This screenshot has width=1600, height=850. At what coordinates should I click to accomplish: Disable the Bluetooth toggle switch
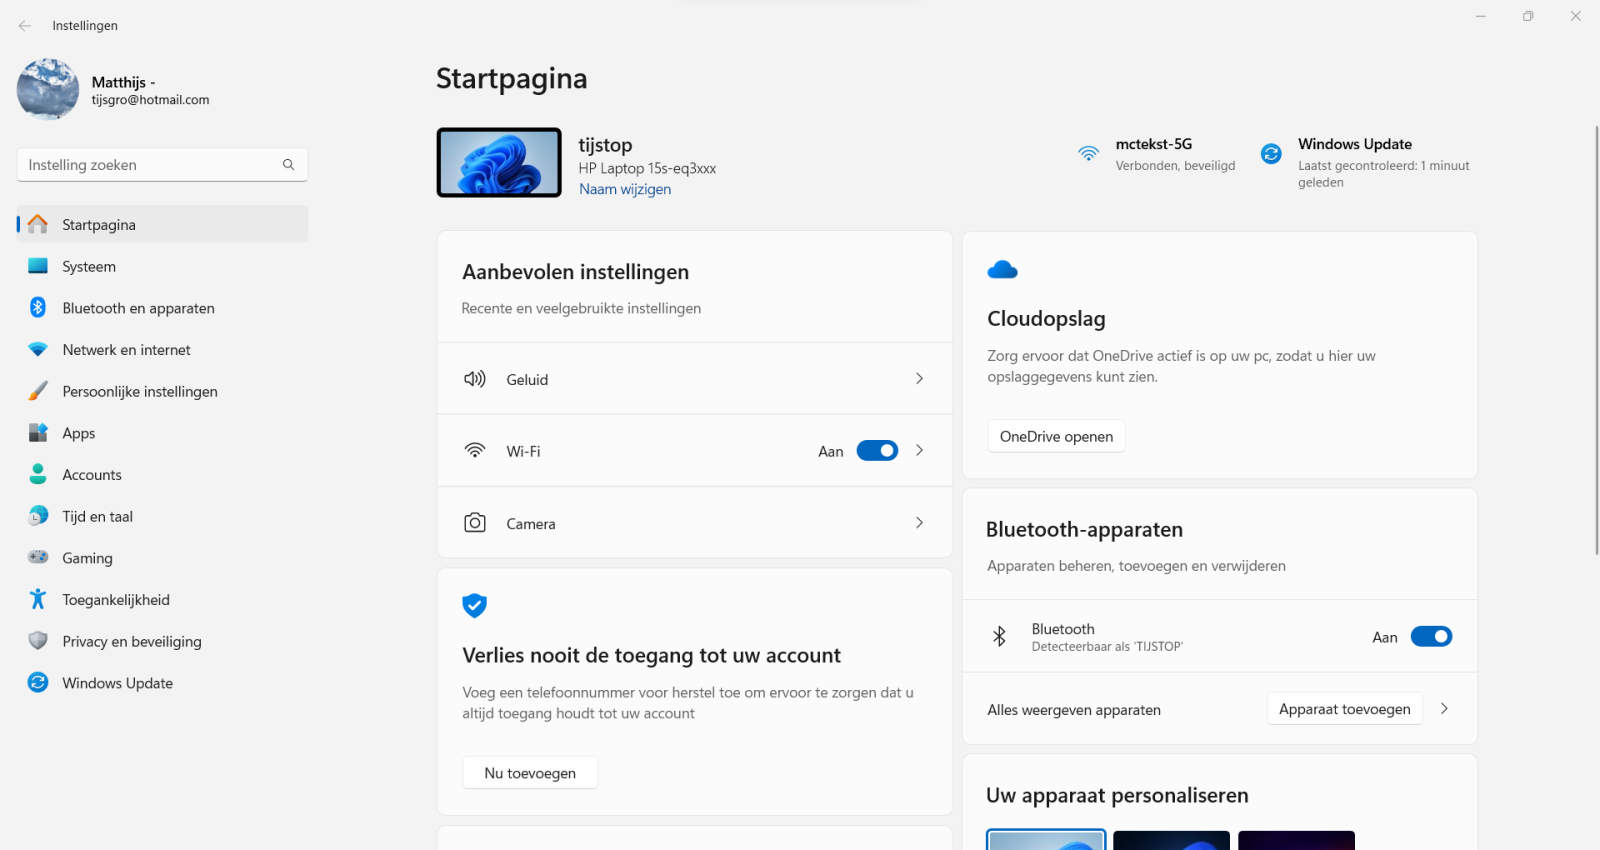(x=1431, y=637)
